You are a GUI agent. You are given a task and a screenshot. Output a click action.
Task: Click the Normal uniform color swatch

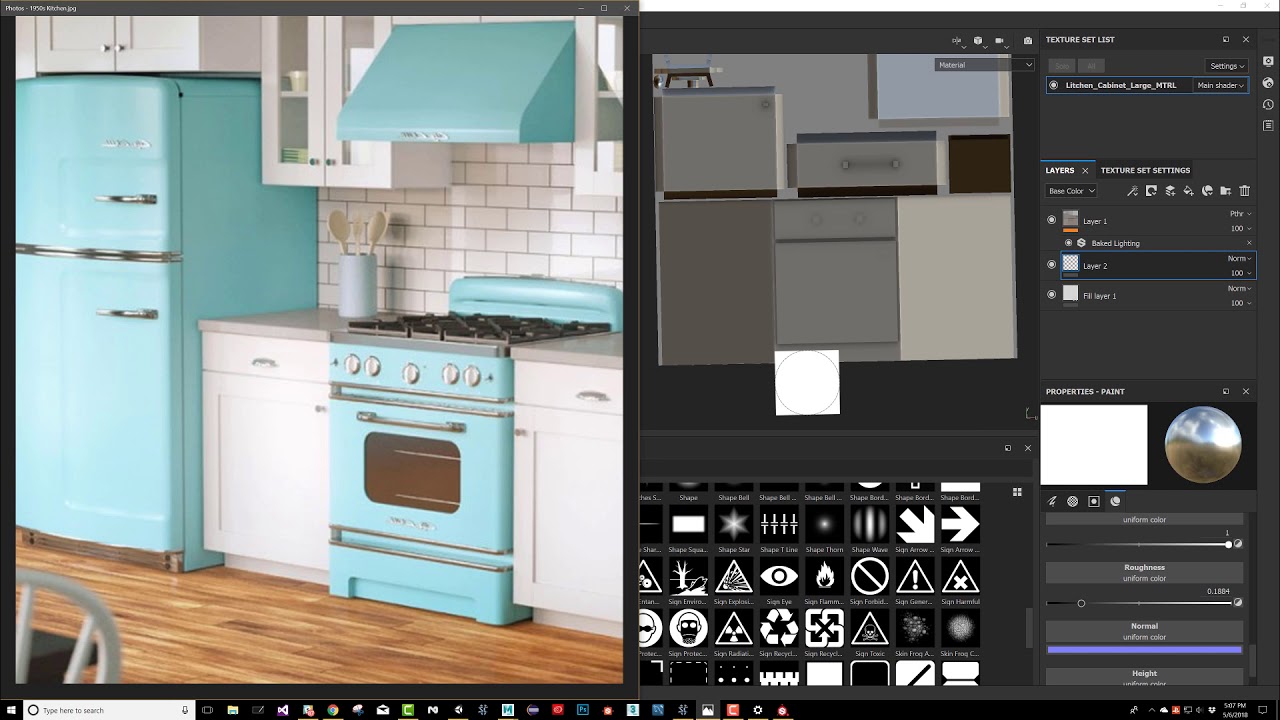pos(1145,649)
